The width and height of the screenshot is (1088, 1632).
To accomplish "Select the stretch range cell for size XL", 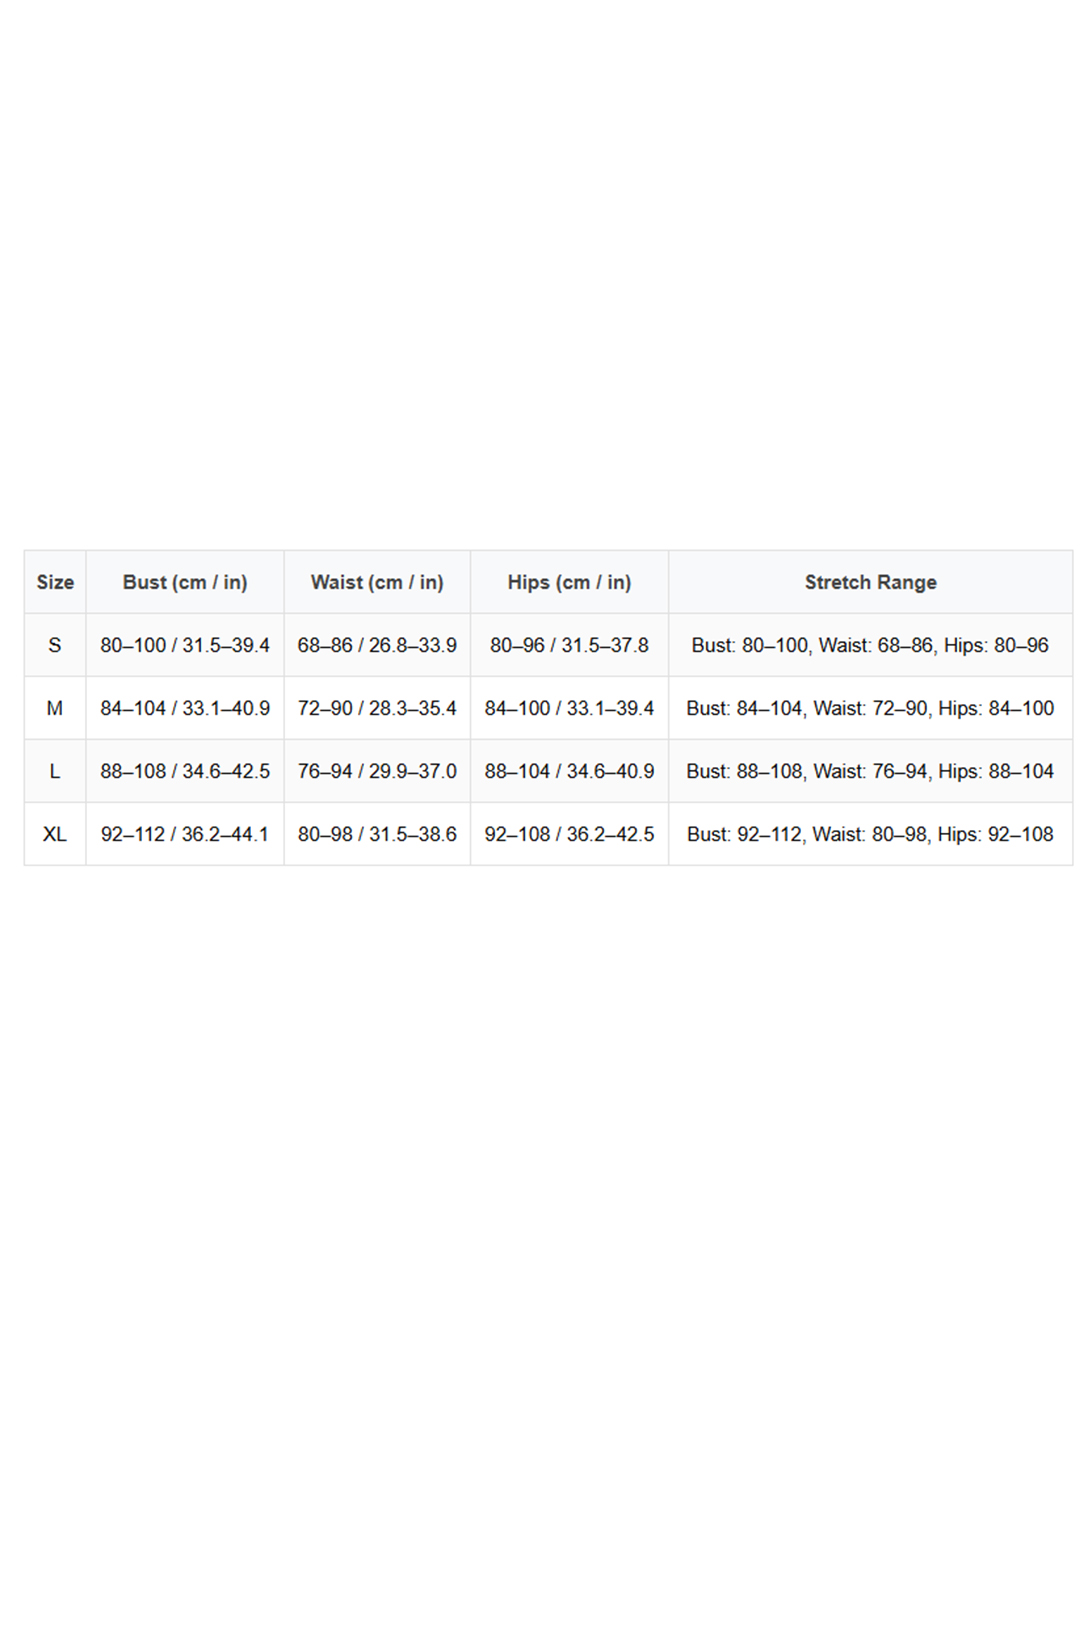I will coord(870,834).
